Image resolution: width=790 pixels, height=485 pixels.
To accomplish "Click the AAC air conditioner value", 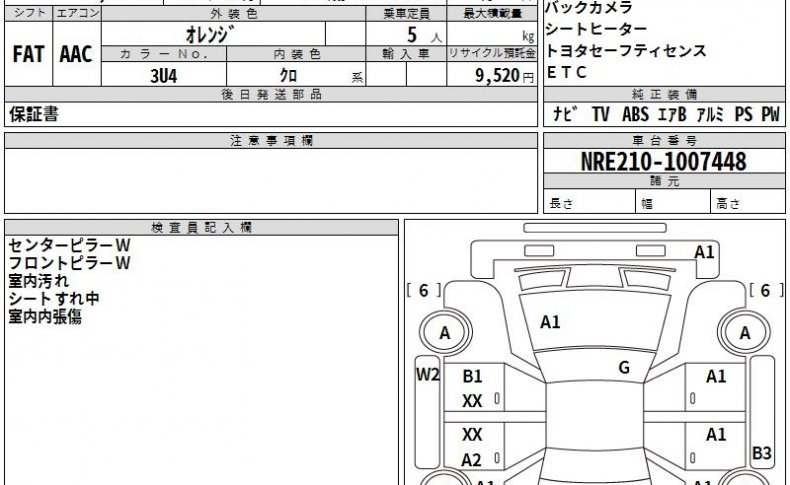I will click(76, 54).
